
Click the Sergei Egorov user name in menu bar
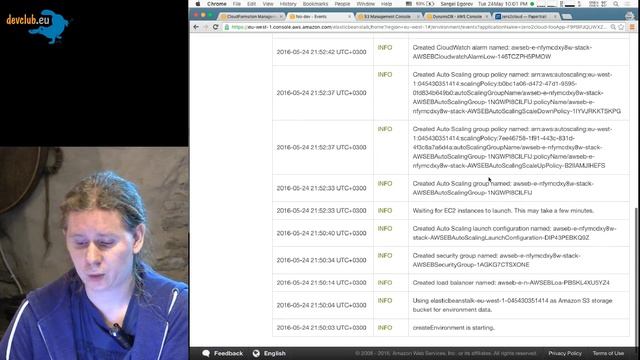[457, 4]
